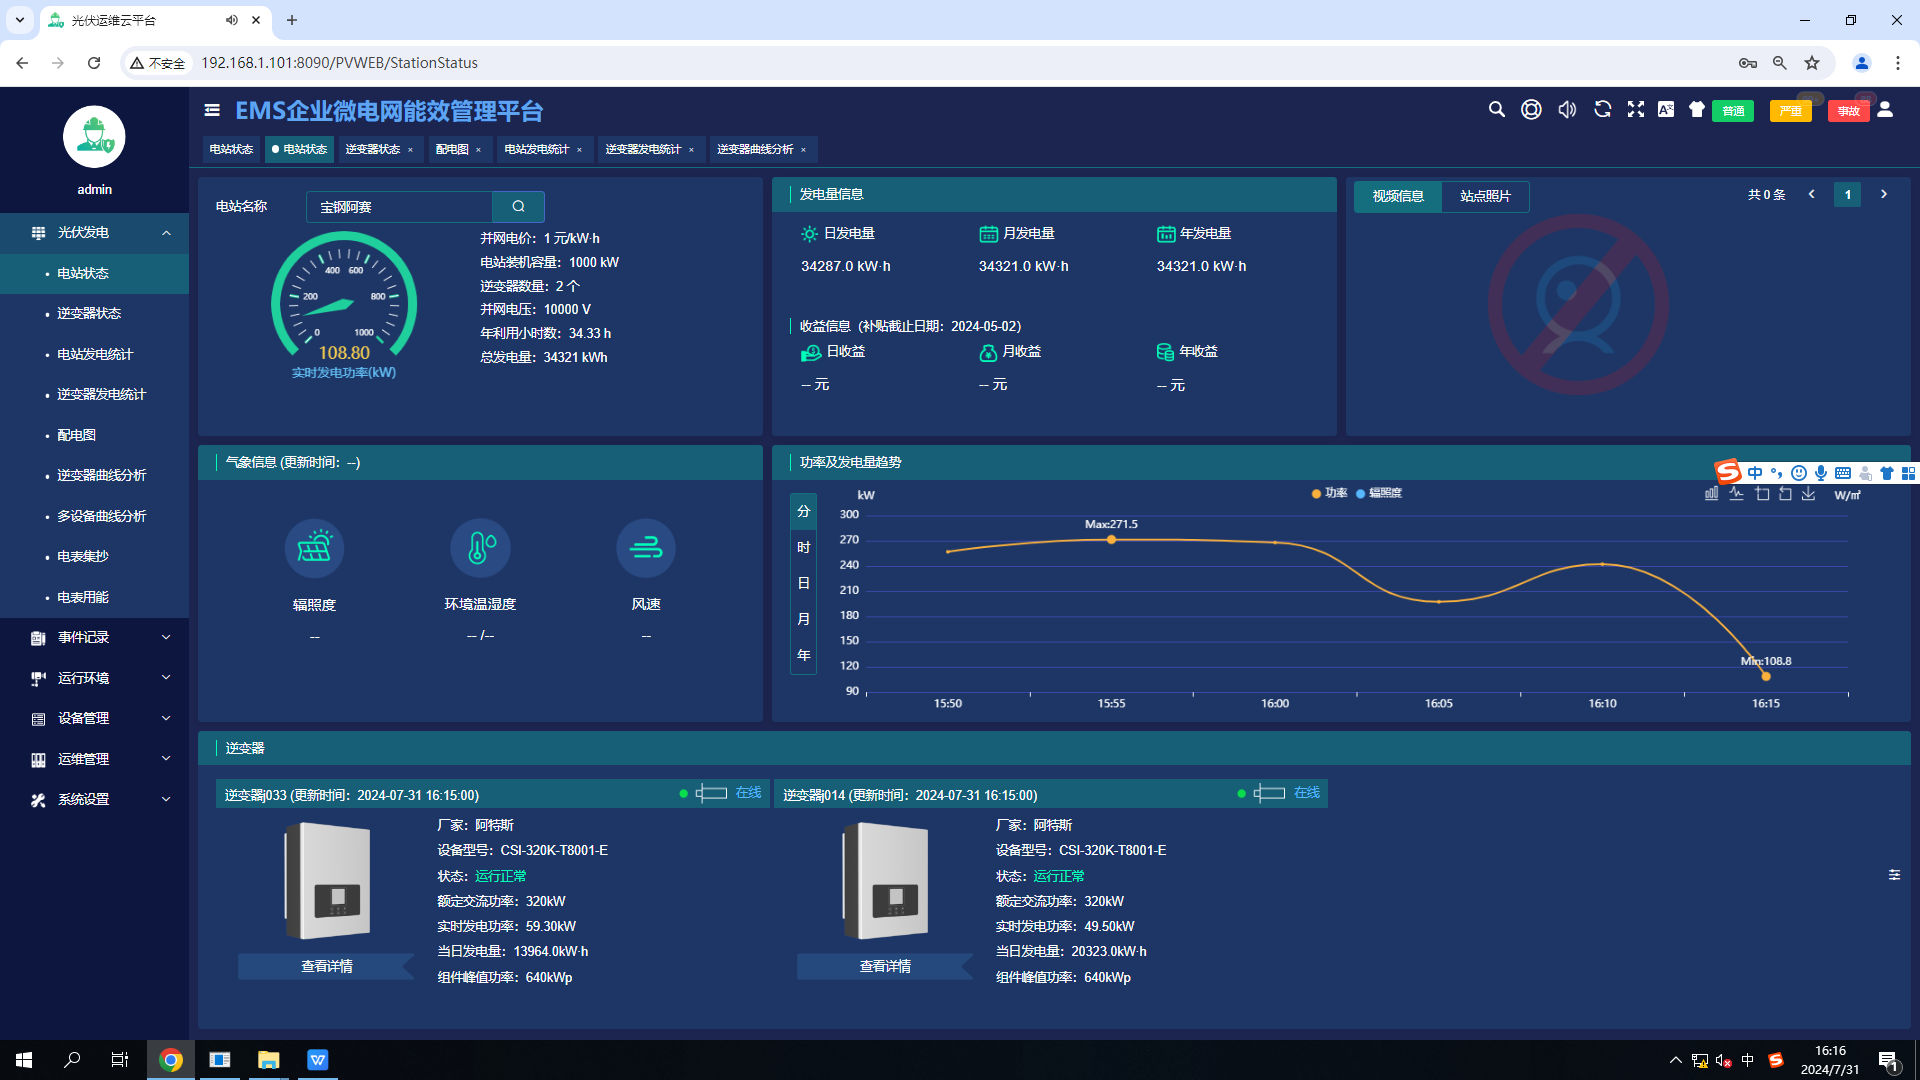Open 电表集抄 in the sidebar
The width and height of the screenshot is (1920, 1080).
coord(94,557)
